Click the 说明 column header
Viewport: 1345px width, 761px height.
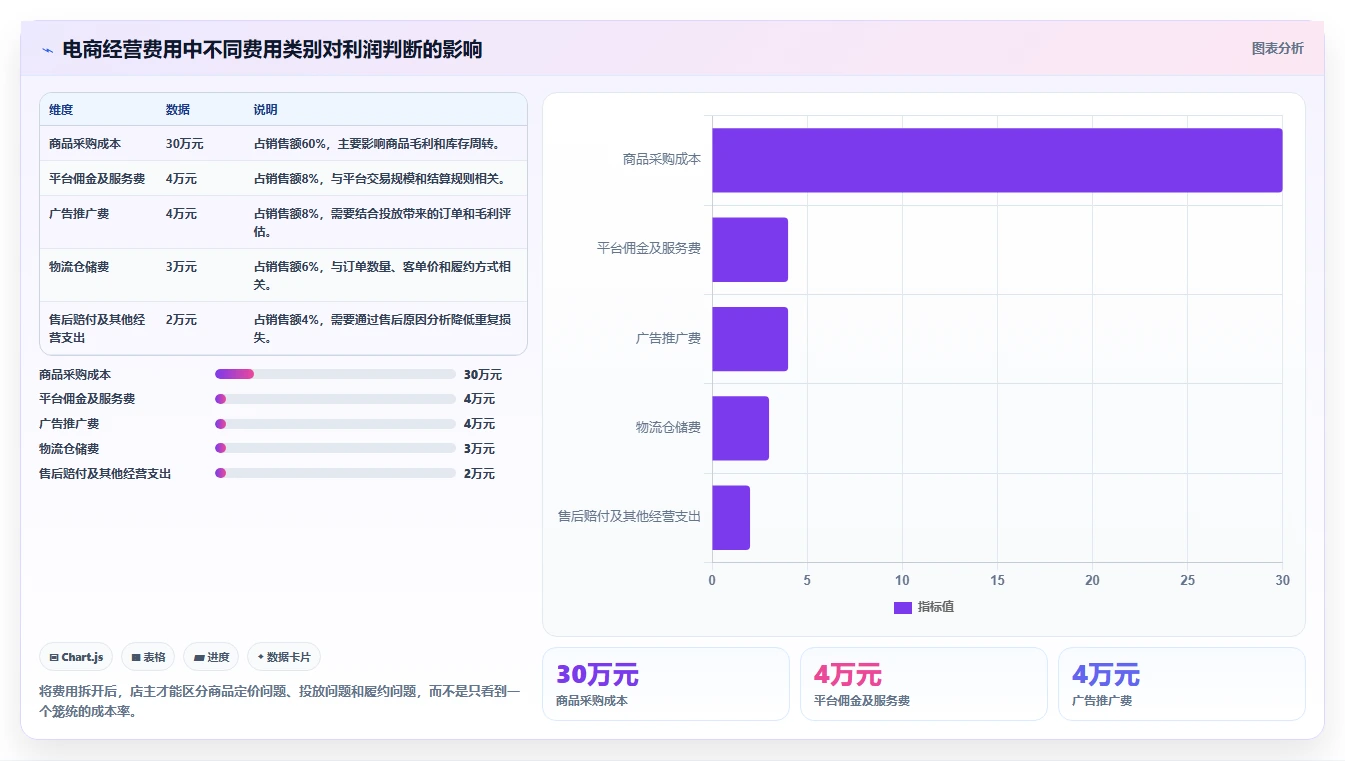265,110
